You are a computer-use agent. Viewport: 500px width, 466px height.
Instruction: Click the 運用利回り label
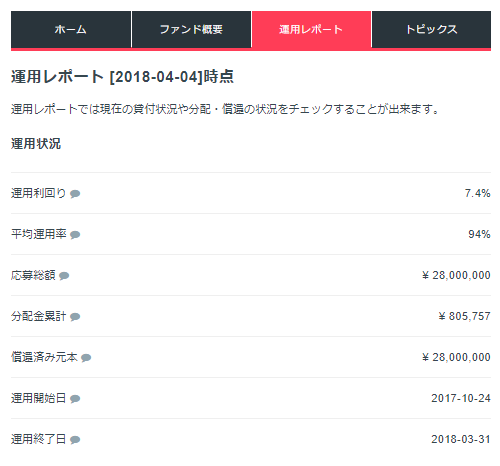(x=39, y=193)
